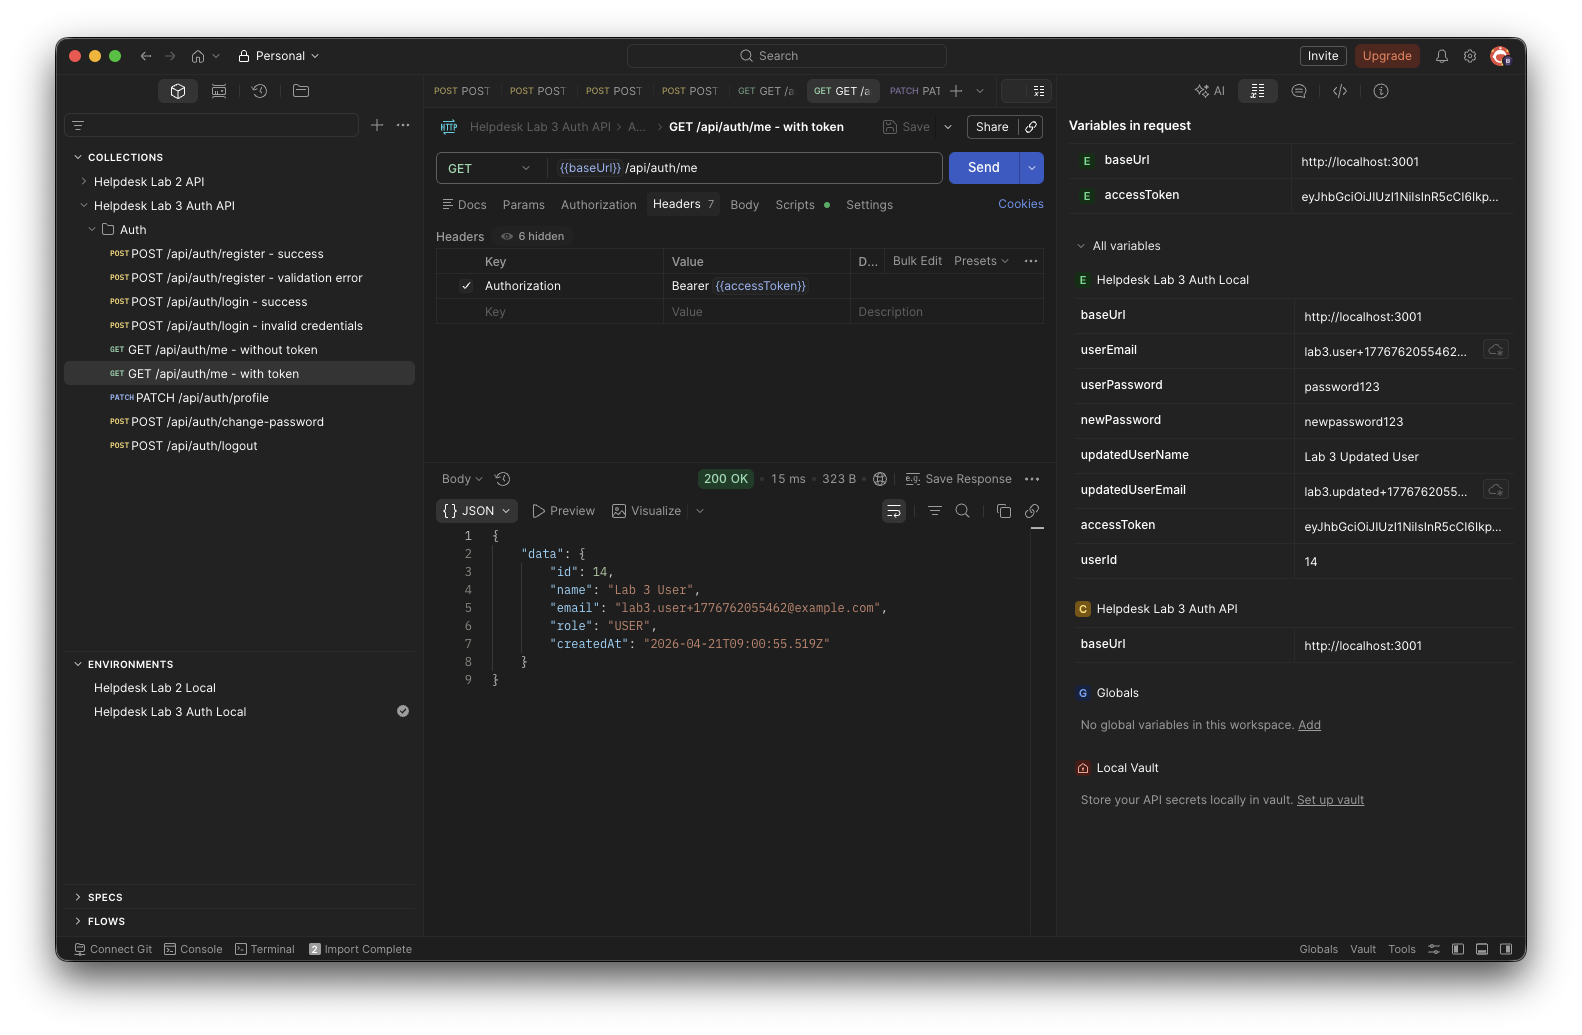Open the code snippet pane icon
Screen dimensions: 1582x1035
[x=1340, y=91]
